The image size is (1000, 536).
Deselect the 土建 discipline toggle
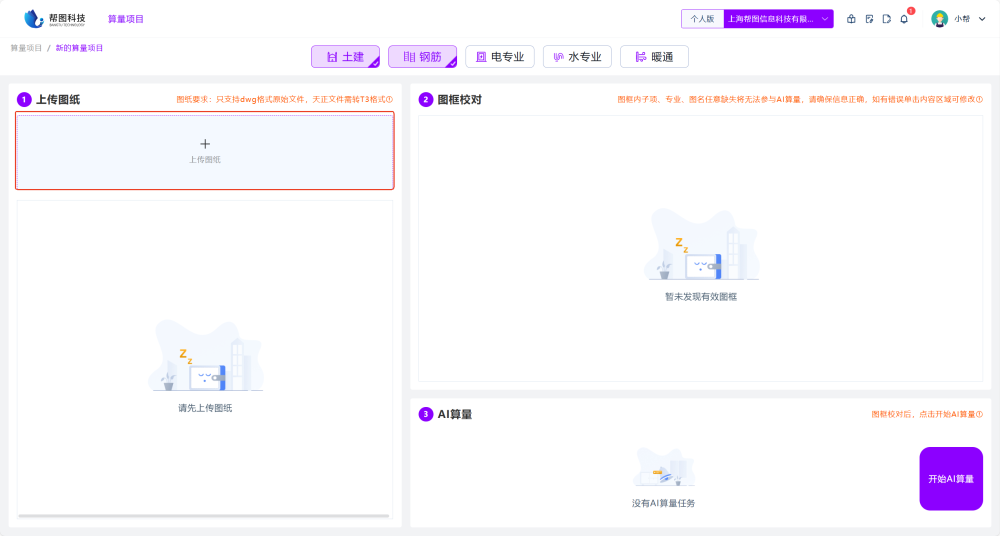345,57
